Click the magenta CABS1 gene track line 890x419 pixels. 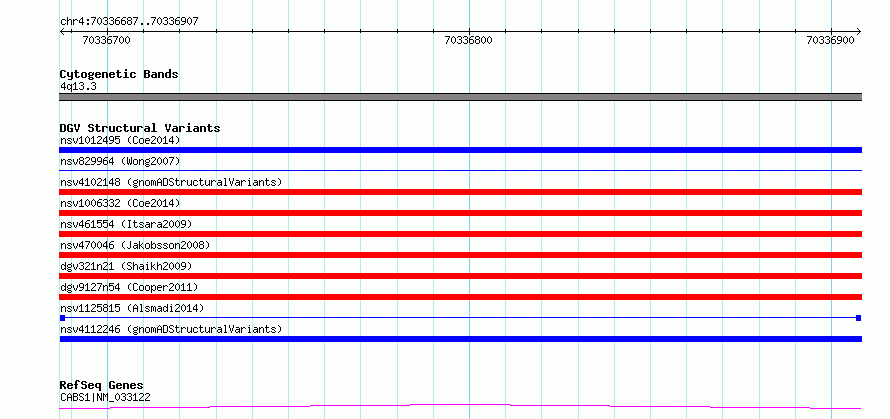[x=460, y=406]
